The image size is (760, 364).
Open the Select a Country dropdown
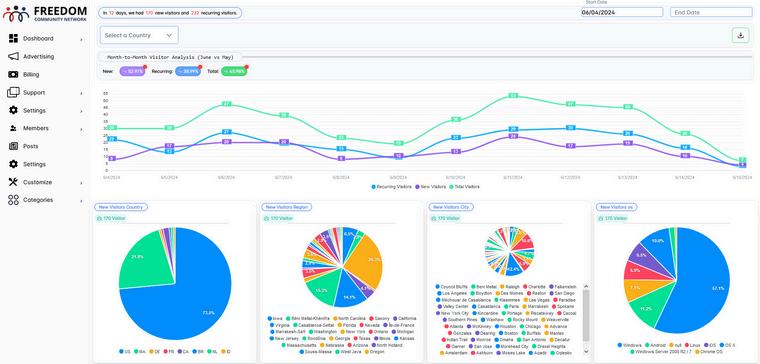point(139,35)
